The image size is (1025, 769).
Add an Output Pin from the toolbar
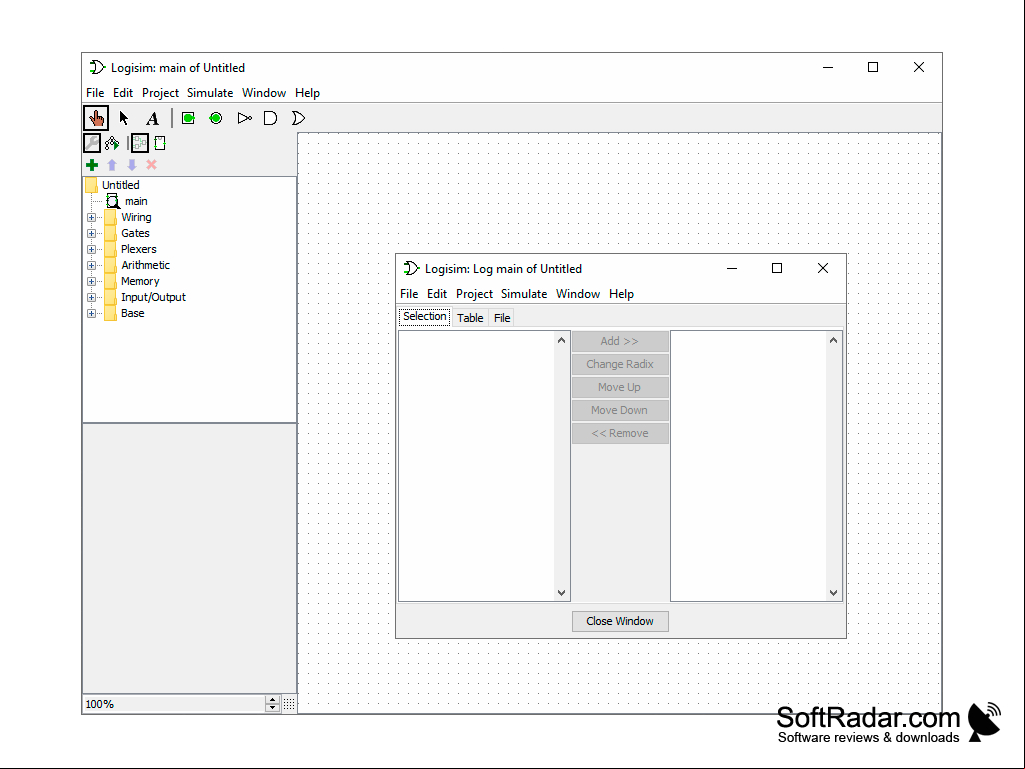tap(216, 118)
